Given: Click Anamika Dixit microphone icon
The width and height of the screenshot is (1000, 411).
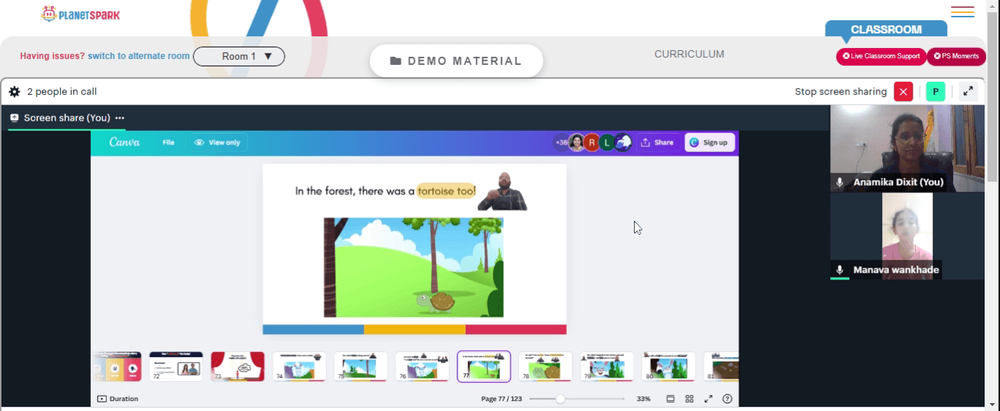Looking at the screenshot, I should (840, 183).
